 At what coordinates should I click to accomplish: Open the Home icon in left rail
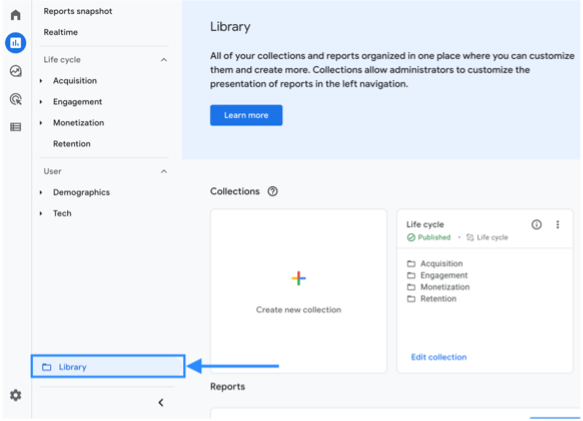[16, 15]
